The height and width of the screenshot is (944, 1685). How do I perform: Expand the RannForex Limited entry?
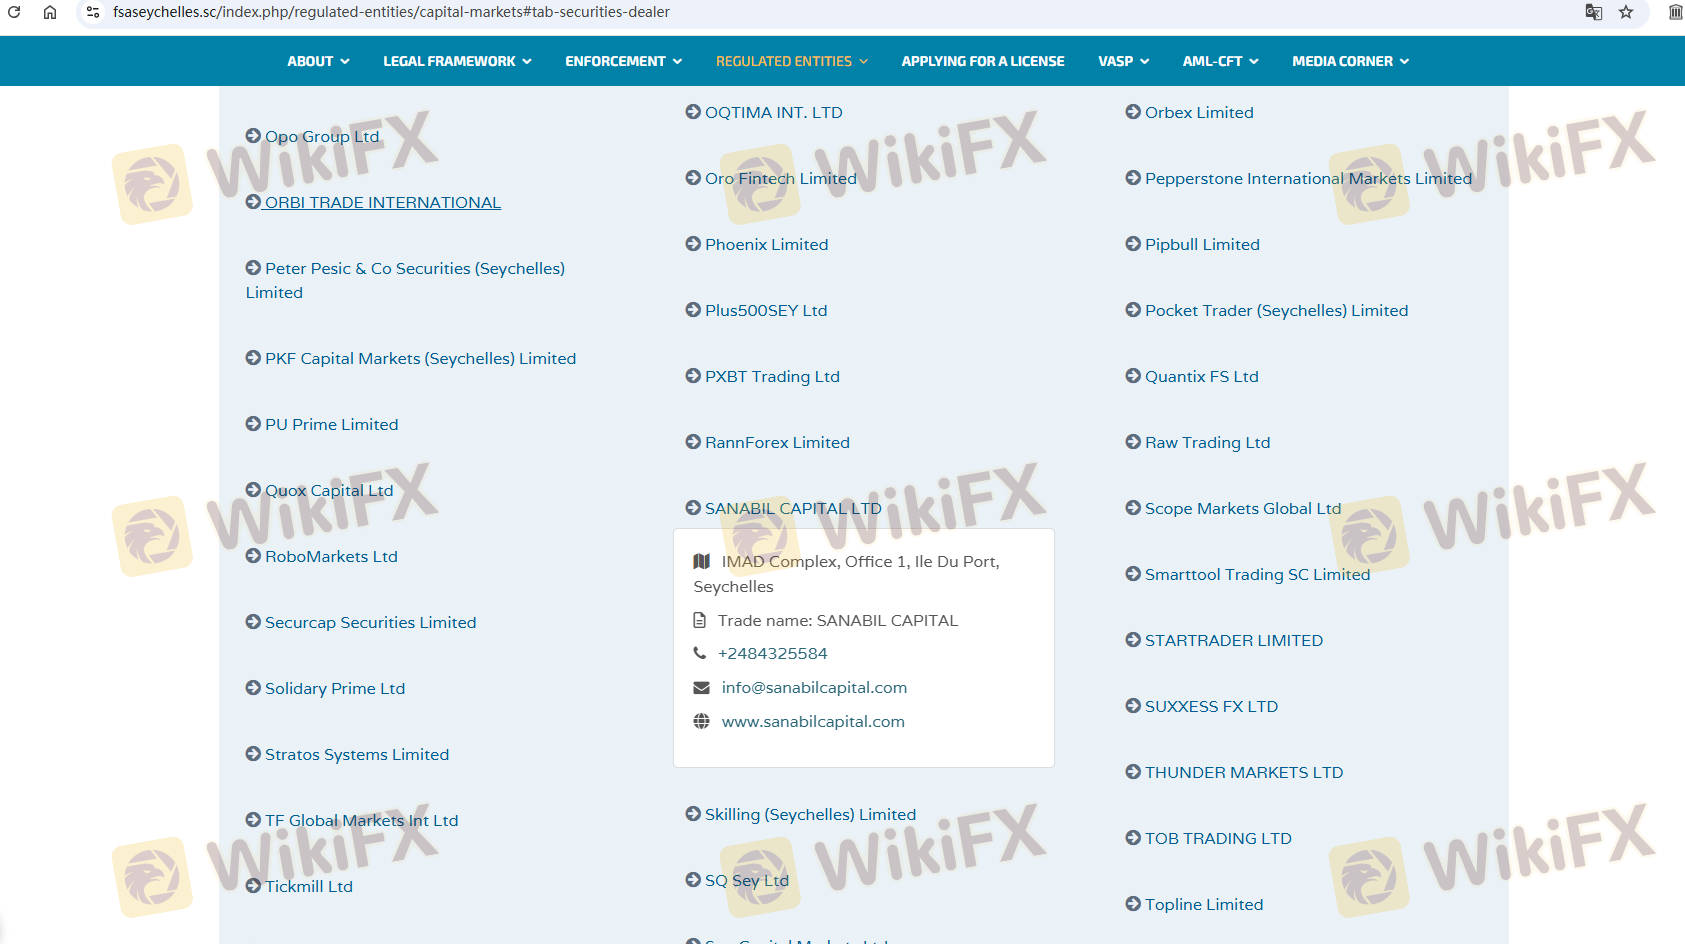[x=768, y=442]
